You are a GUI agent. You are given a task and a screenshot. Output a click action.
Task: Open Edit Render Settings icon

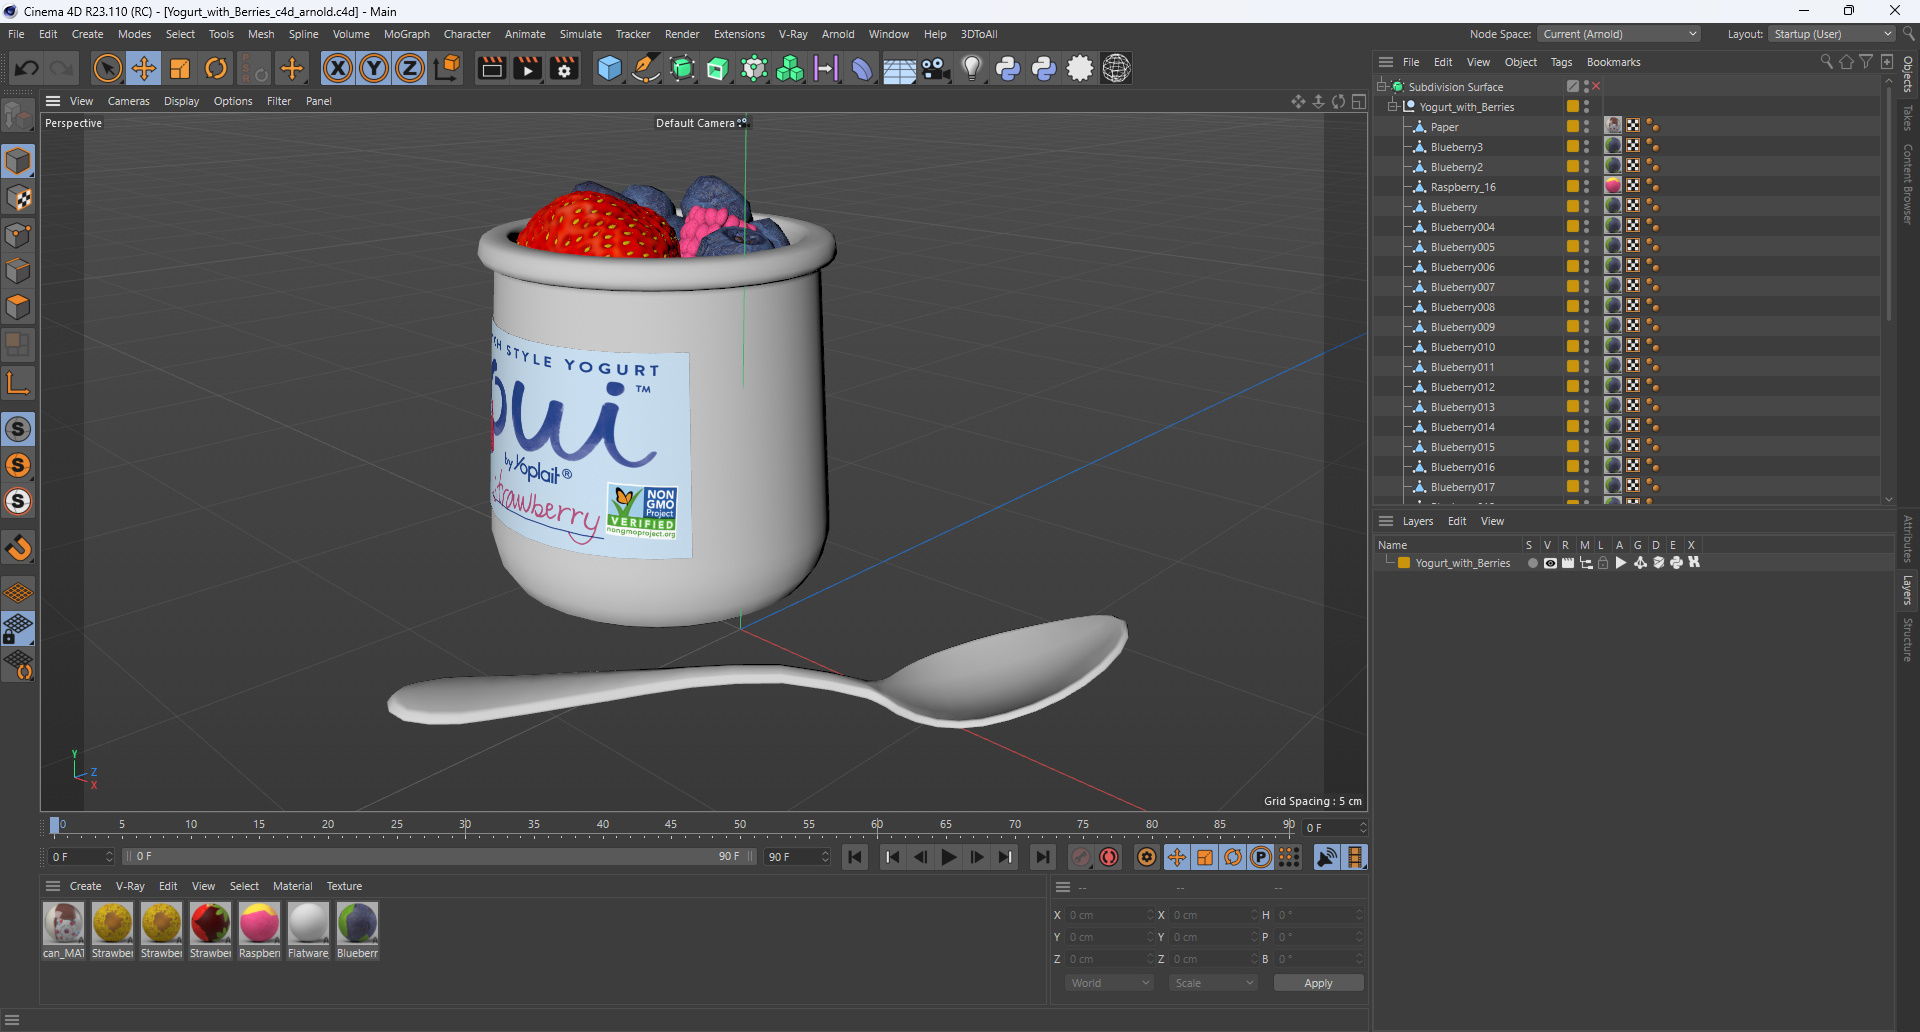click(x=564, y=68)
